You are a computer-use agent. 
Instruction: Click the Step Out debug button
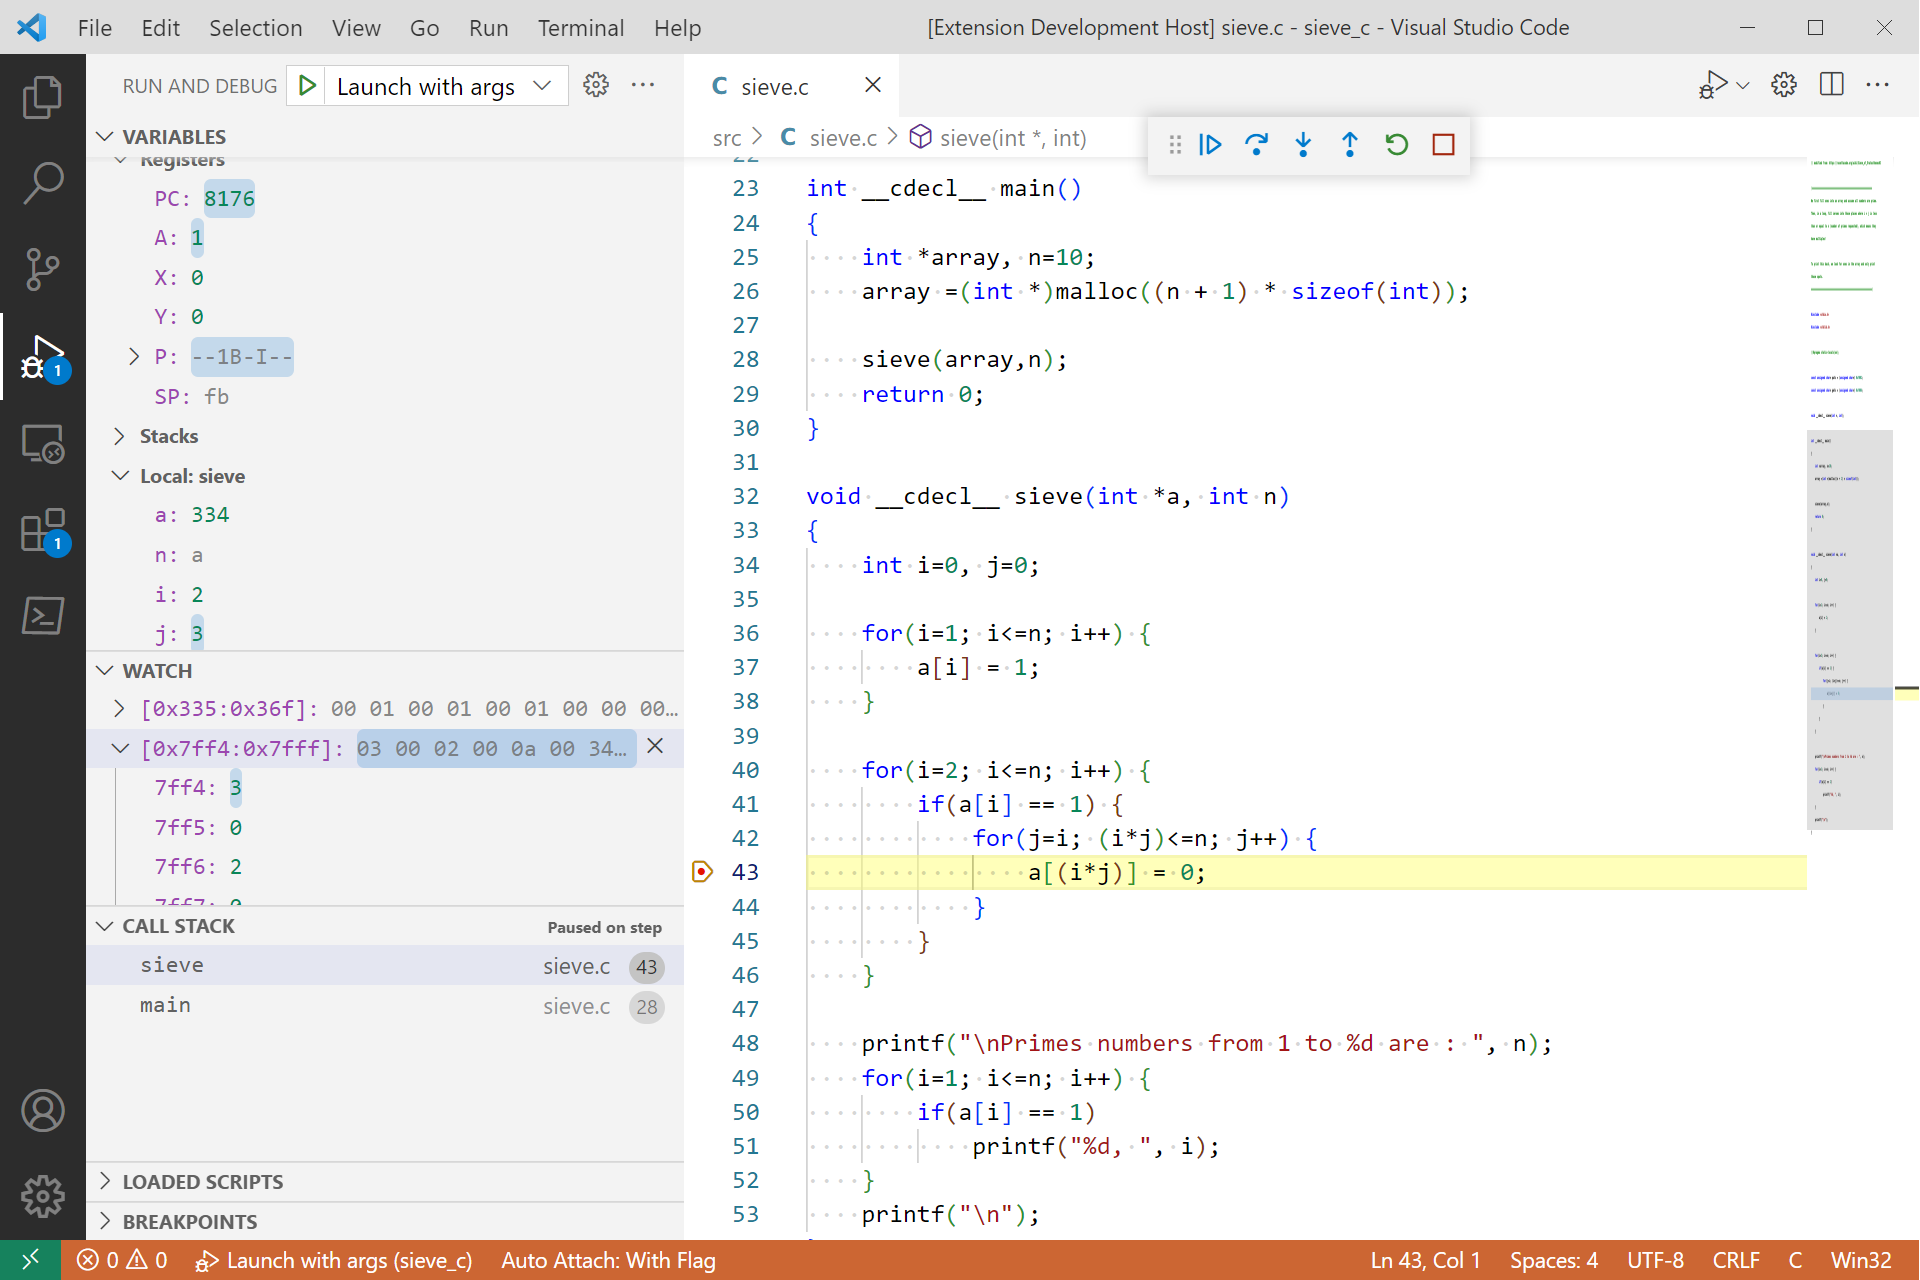coord(1349,145)
